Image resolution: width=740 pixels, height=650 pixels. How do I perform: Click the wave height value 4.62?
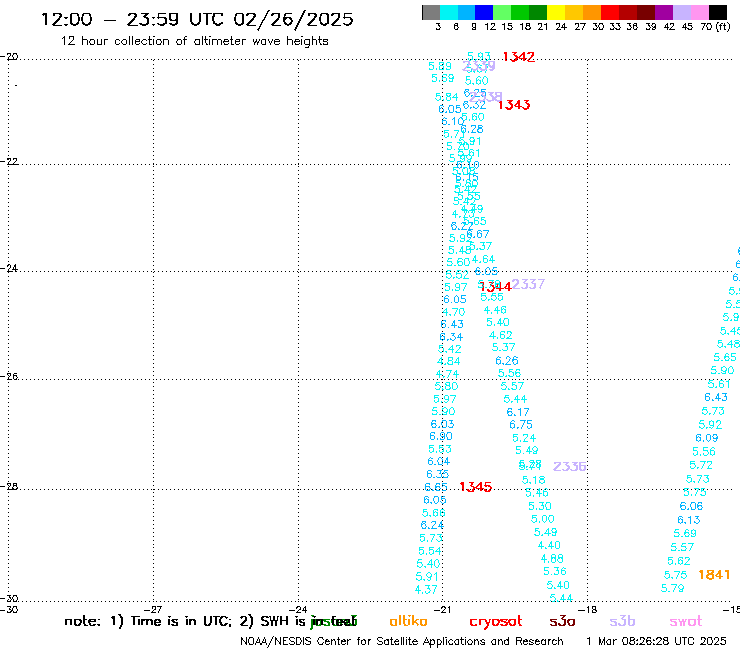tap(500, 335)
